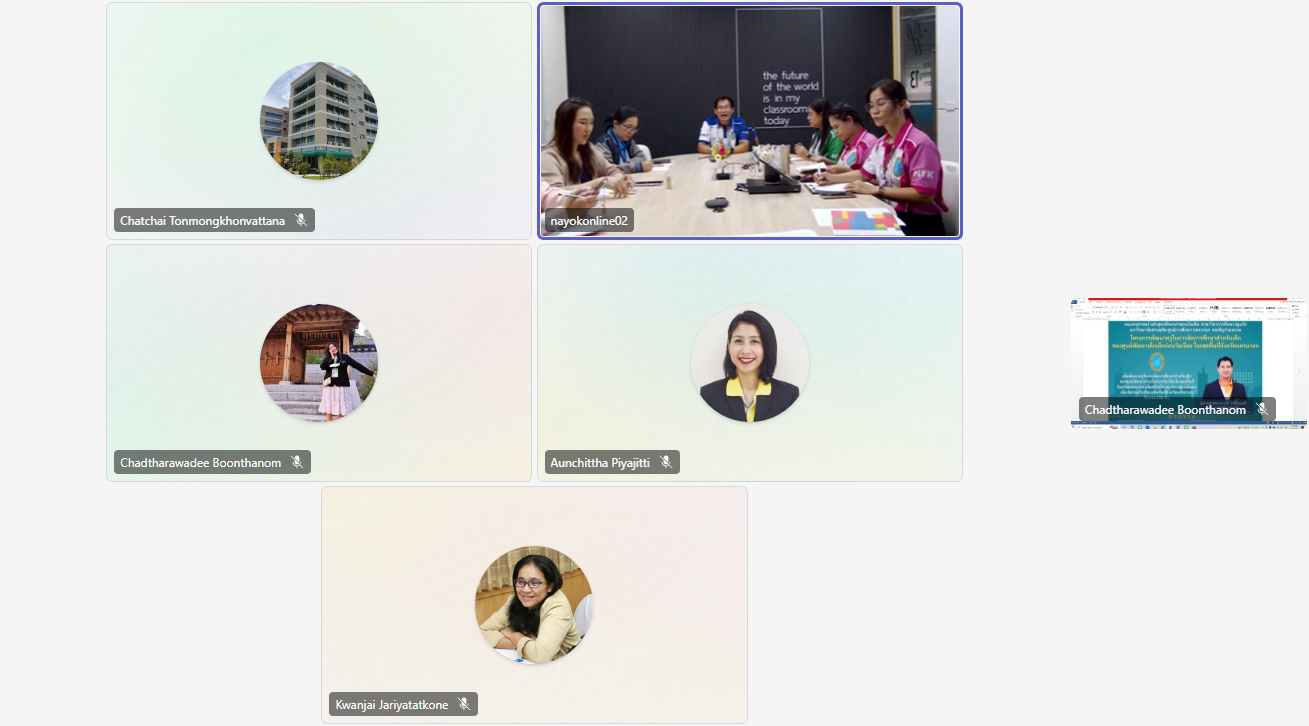Viewport: 1309px width, 726px height.
Task: Click the laptop on the conference table
Action: [x=772, y=172]
